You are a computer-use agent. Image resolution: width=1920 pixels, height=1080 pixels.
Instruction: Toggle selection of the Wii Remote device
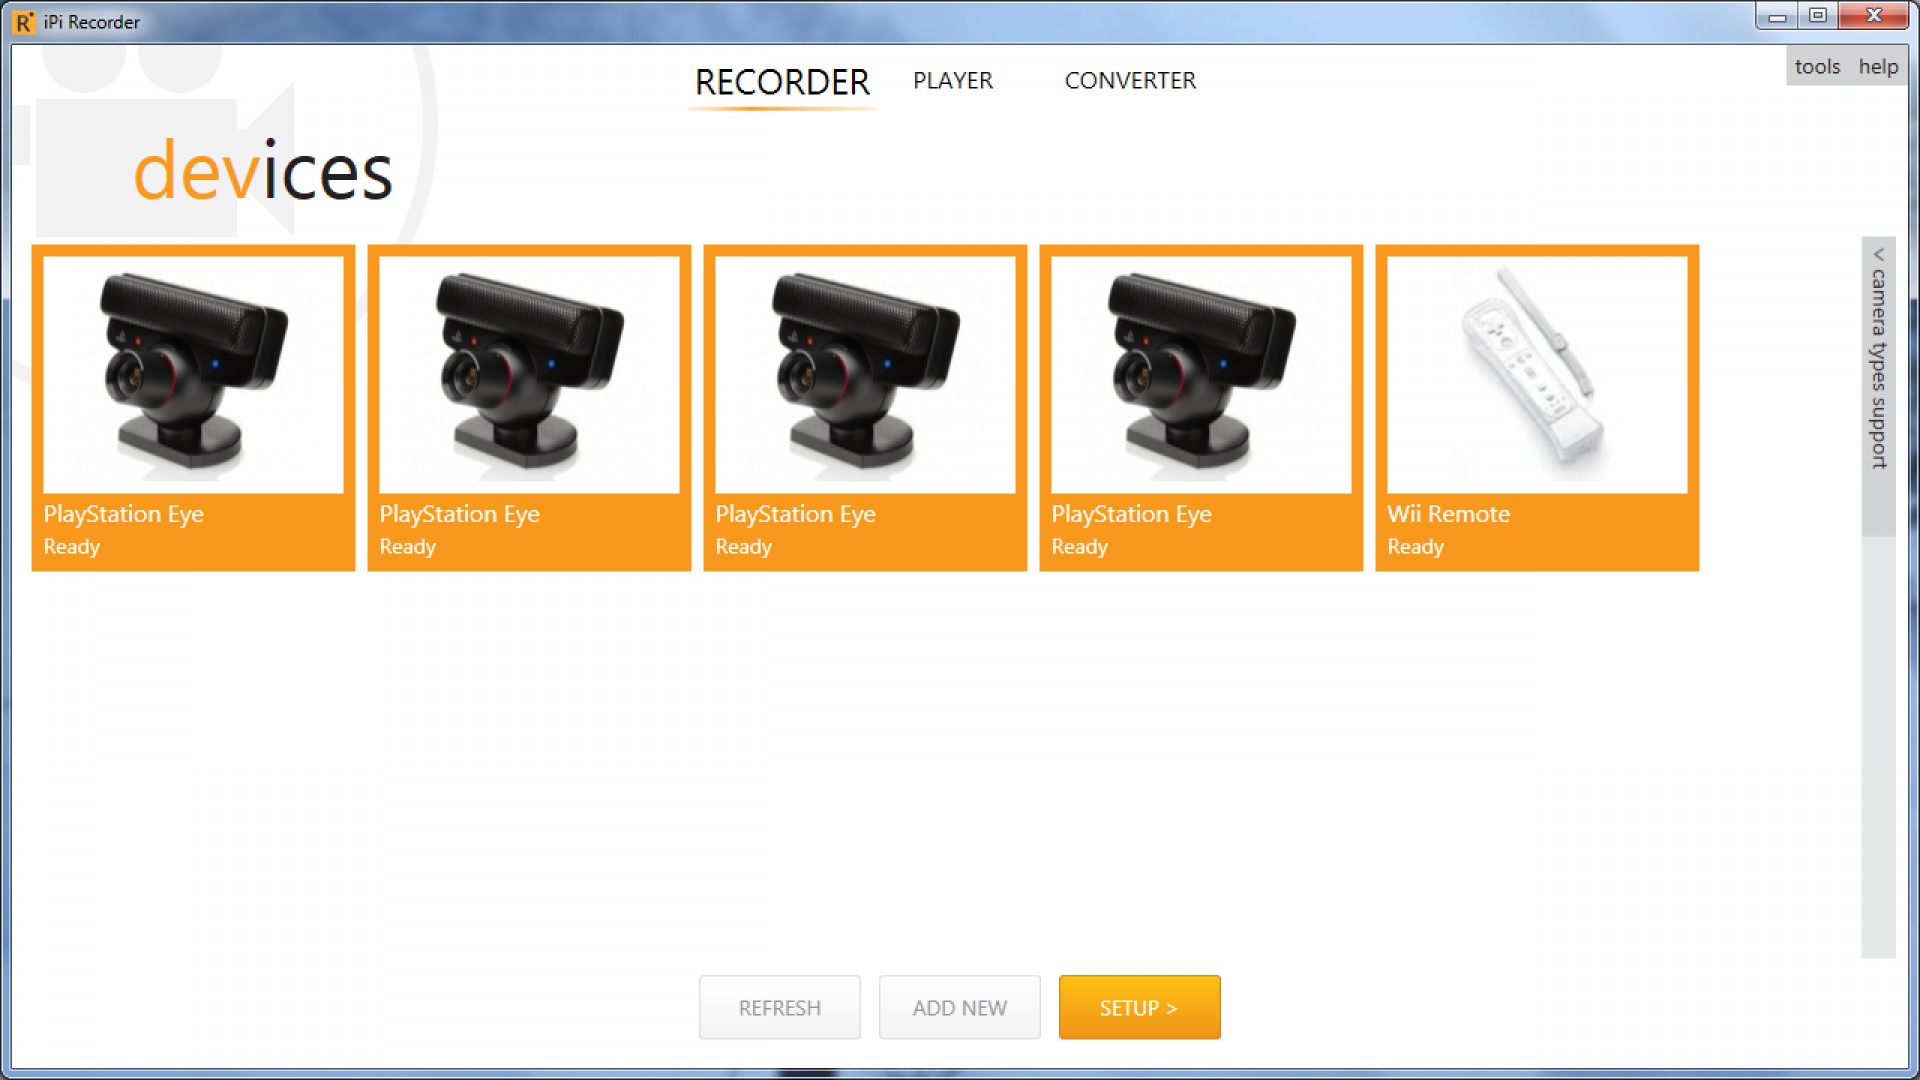click(x=1537, y=408)
